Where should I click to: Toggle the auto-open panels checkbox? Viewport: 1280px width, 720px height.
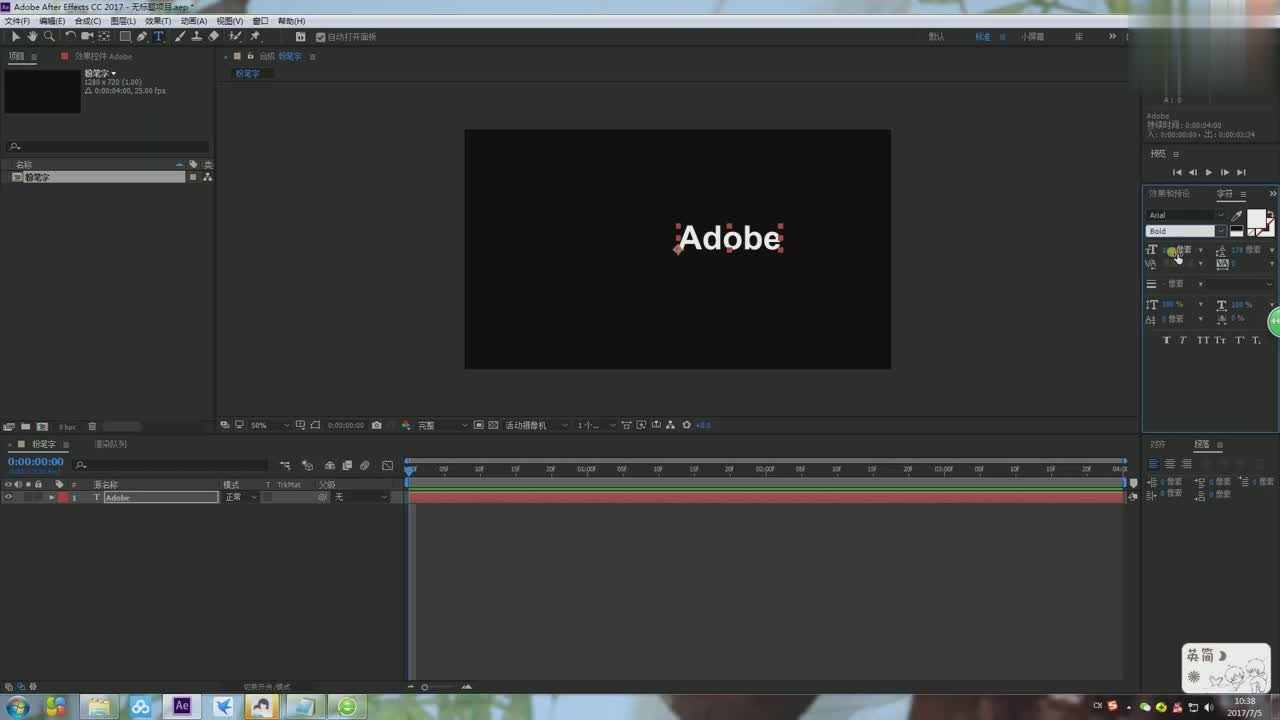321,37
